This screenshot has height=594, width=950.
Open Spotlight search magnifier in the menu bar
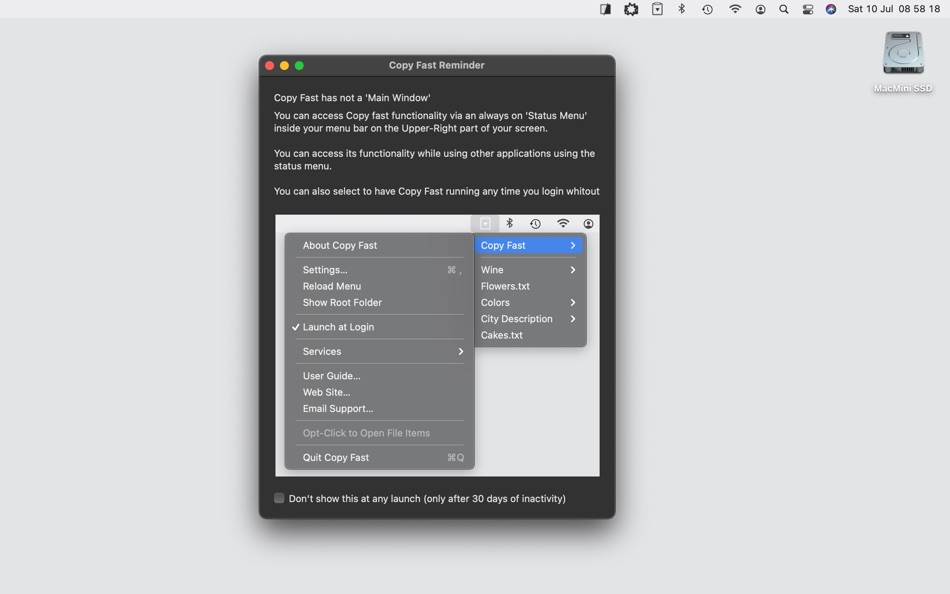coord(783,9)
